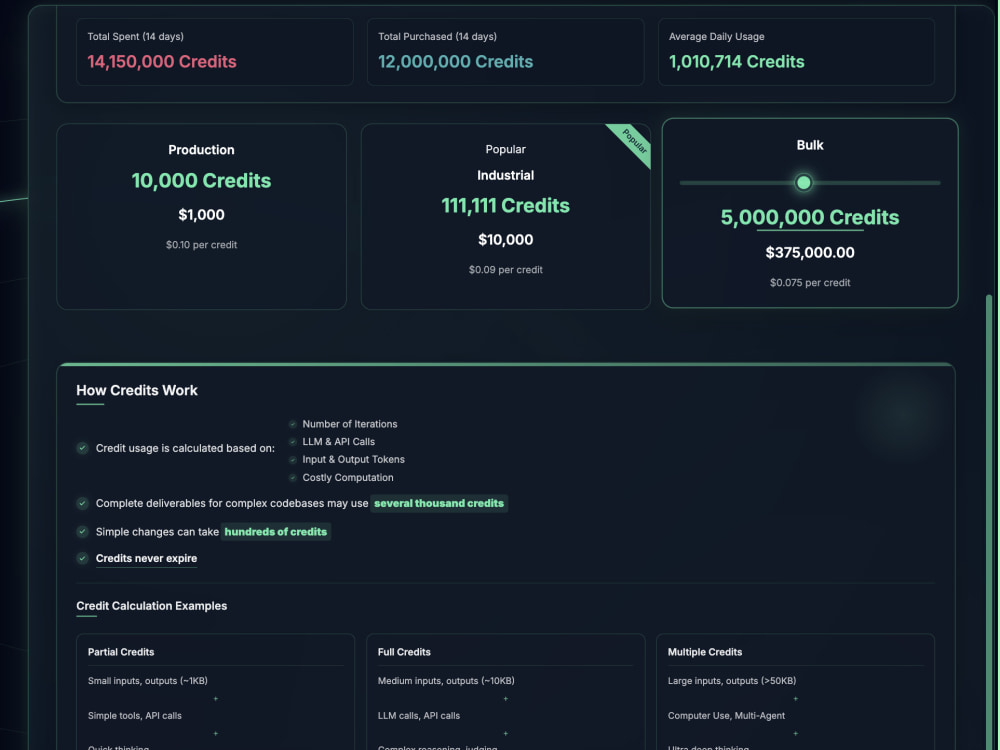Click the '$0.075 per credit' rate text
The height and width of the screenshot is (750, 1000).
click(810, 283)
